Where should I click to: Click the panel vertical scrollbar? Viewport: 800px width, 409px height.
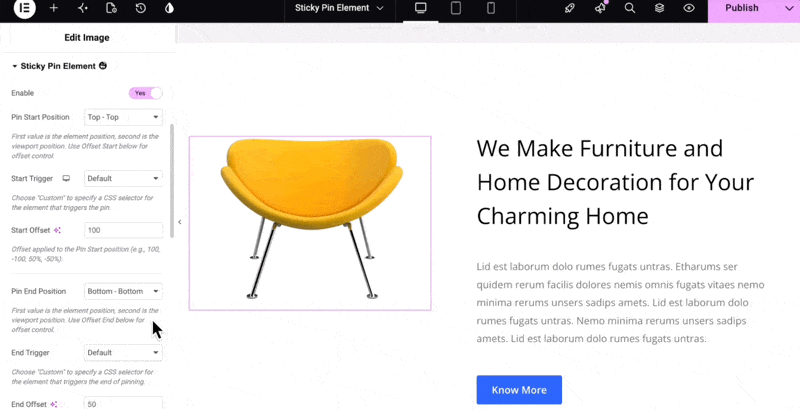tap(172, 181)
